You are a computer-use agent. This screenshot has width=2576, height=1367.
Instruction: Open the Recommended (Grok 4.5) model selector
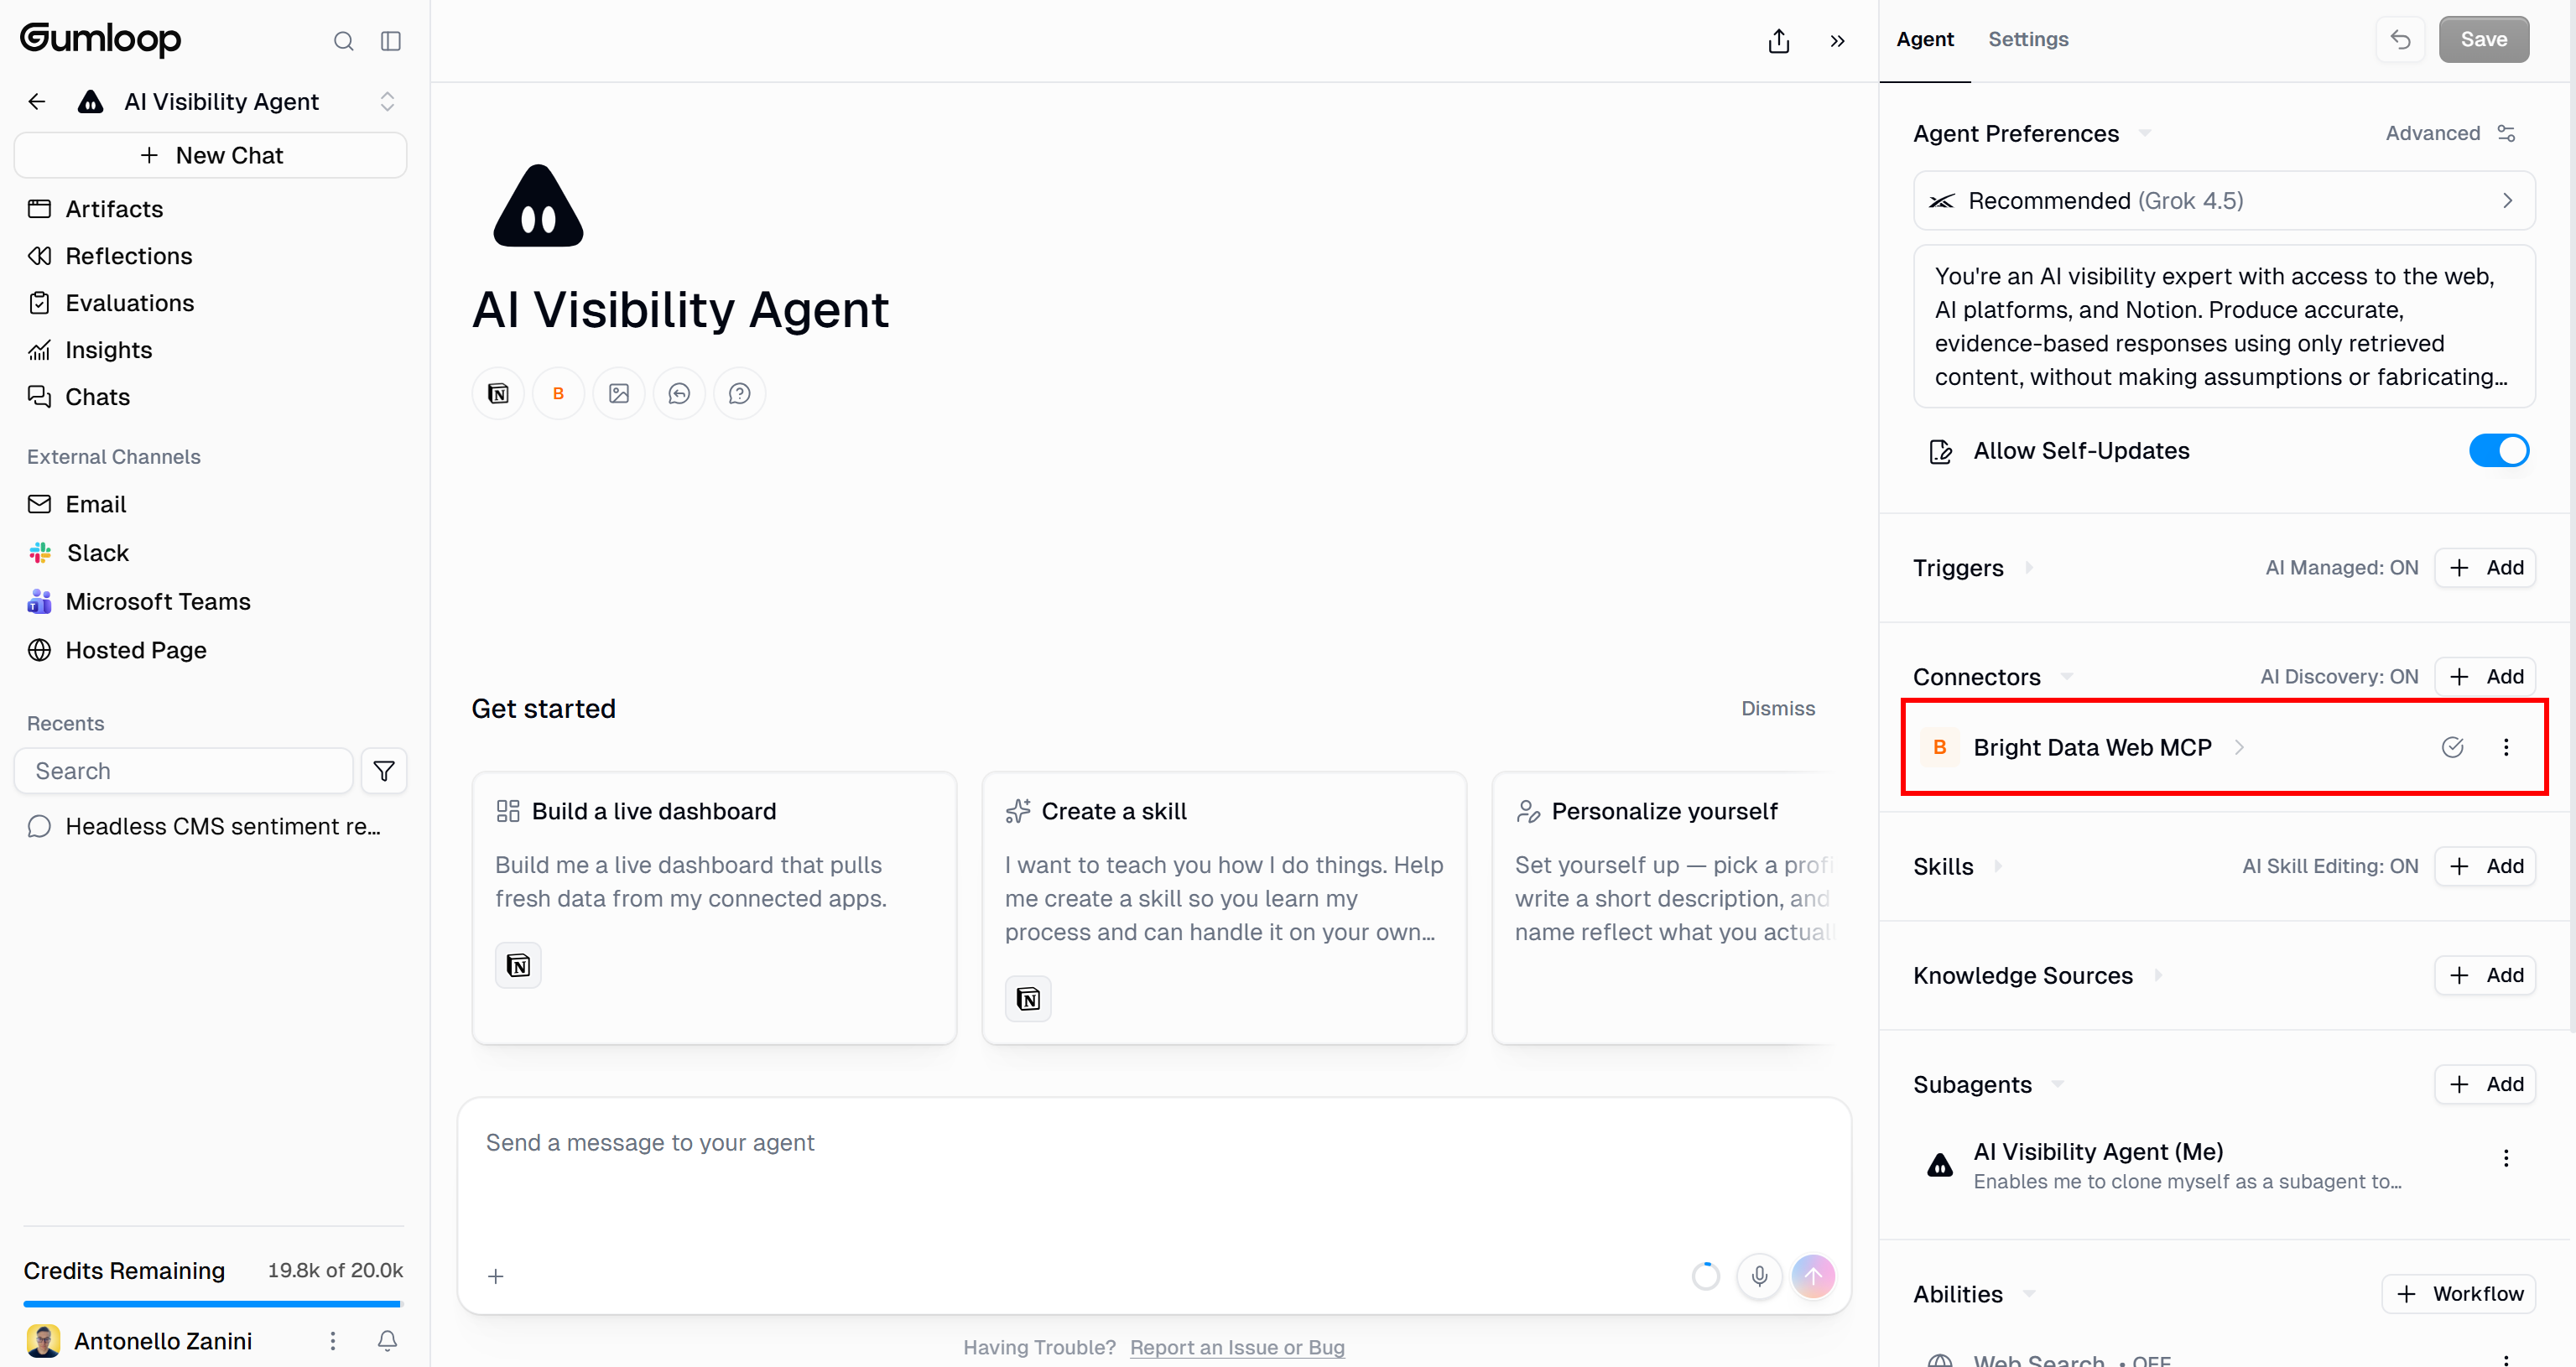click(2223, 201)
